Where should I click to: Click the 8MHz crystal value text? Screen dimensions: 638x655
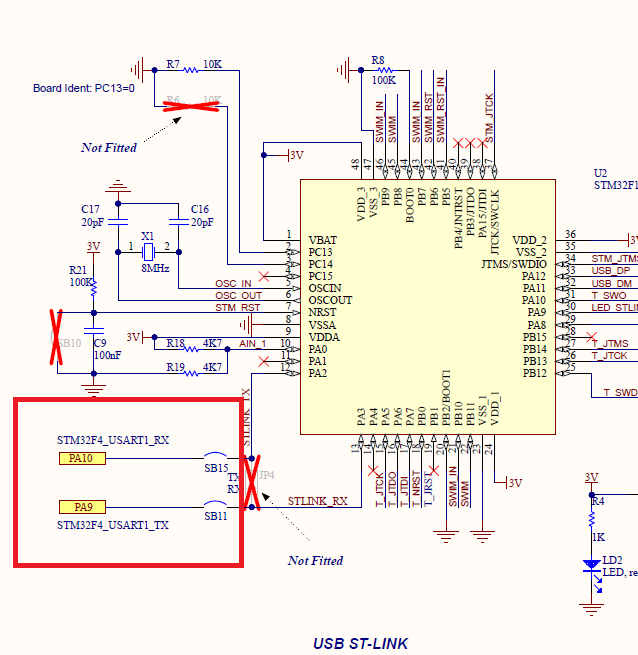click(155, 268)
